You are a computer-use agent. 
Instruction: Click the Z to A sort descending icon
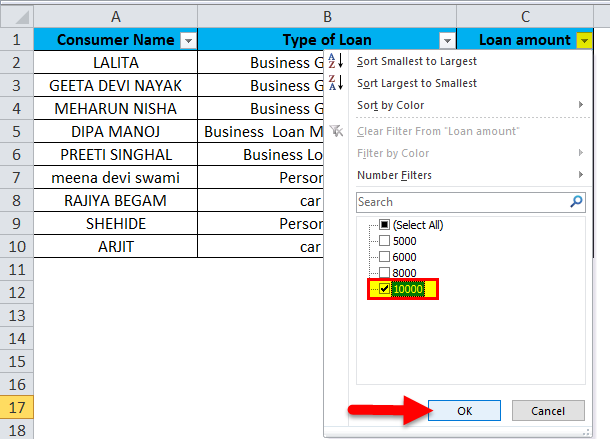click(336, 83)
